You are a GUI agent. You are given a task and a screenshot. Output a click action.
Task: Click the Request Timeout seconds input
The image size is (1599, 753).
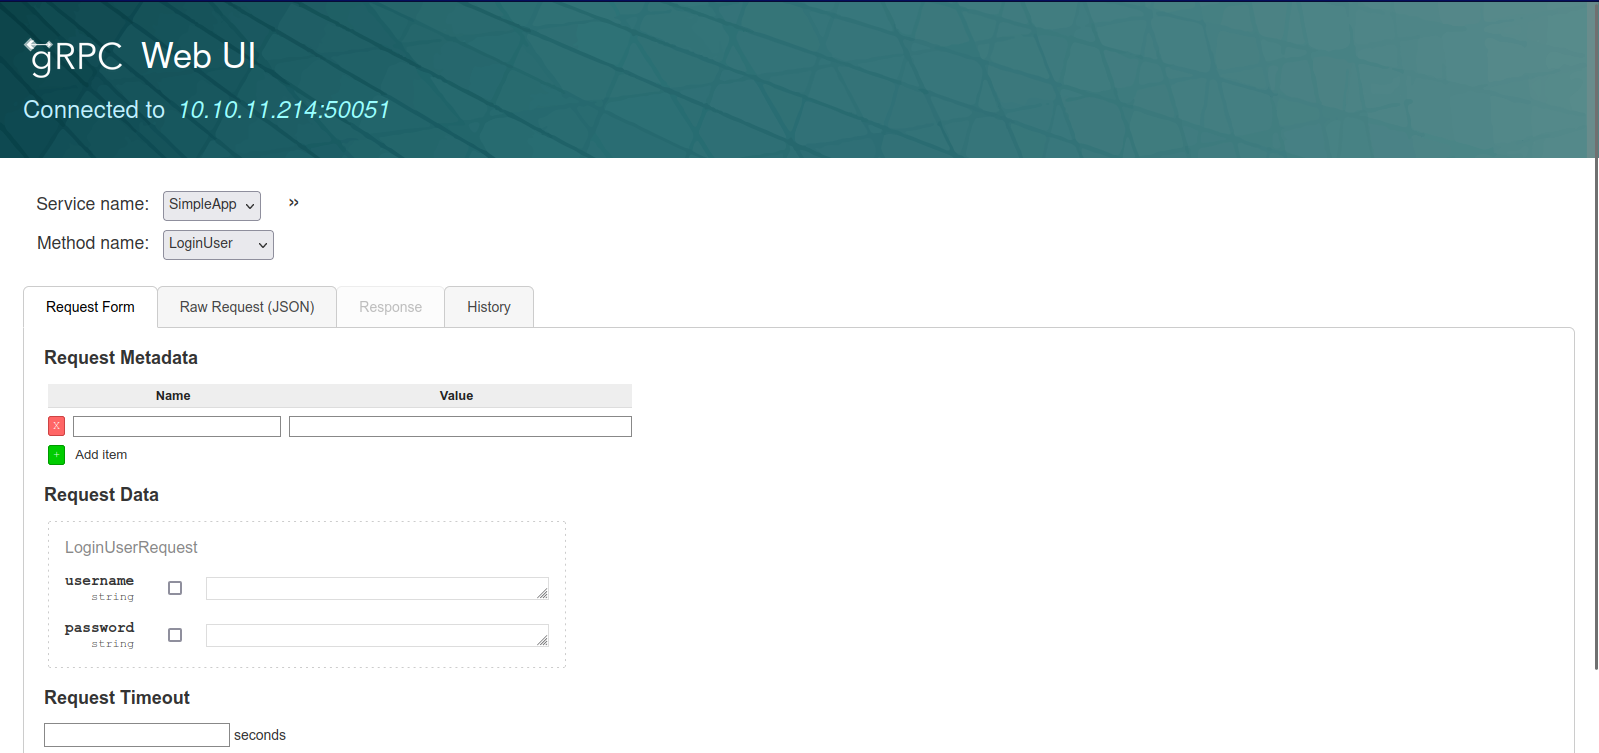(x=137, y=735)
